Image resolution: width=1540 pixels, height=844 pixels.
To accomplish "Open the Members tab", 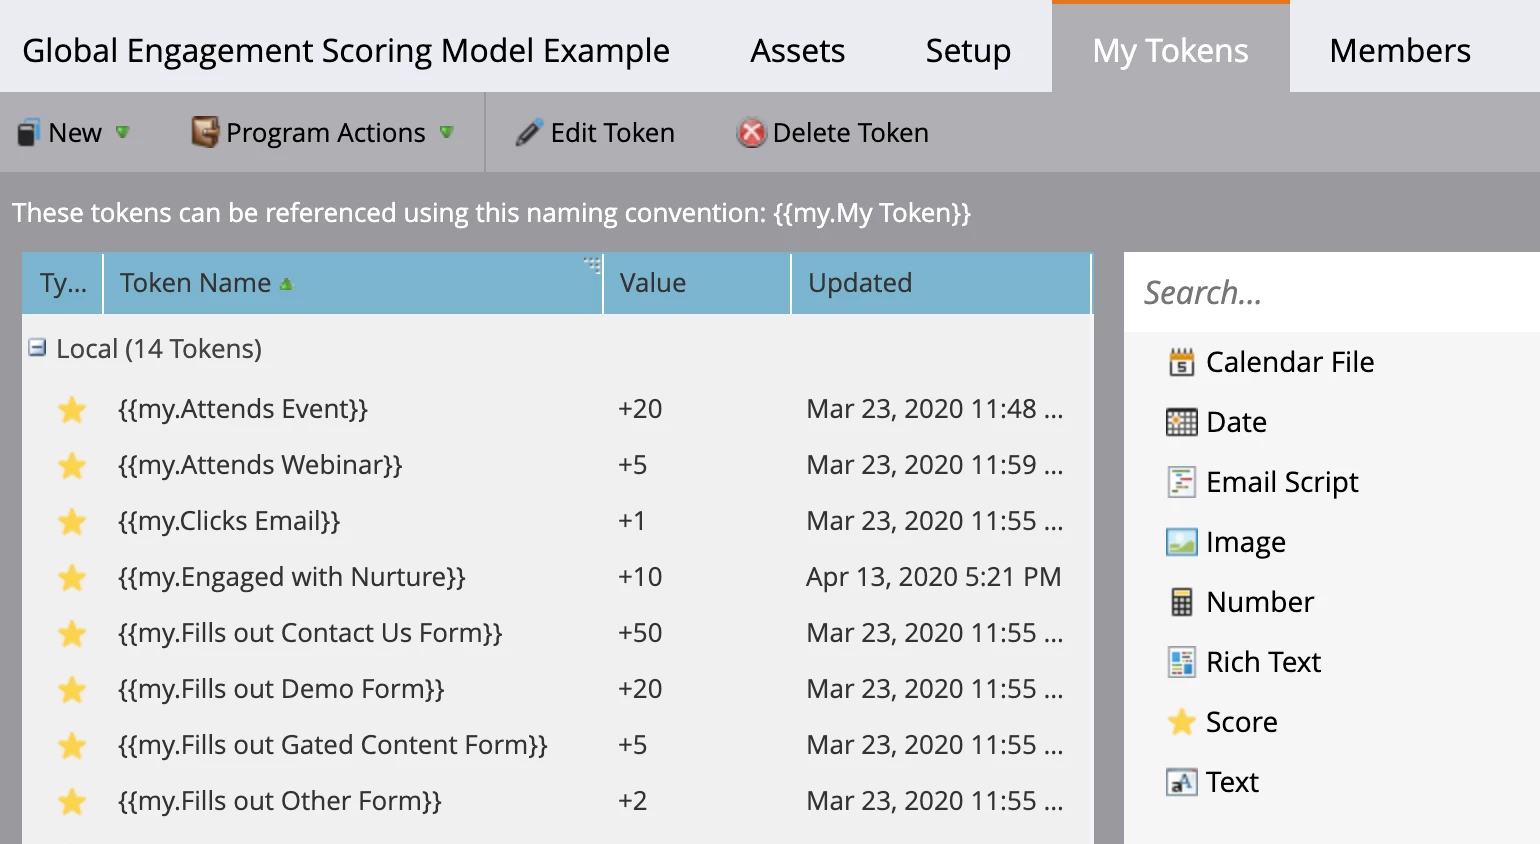I will 1399,50.
